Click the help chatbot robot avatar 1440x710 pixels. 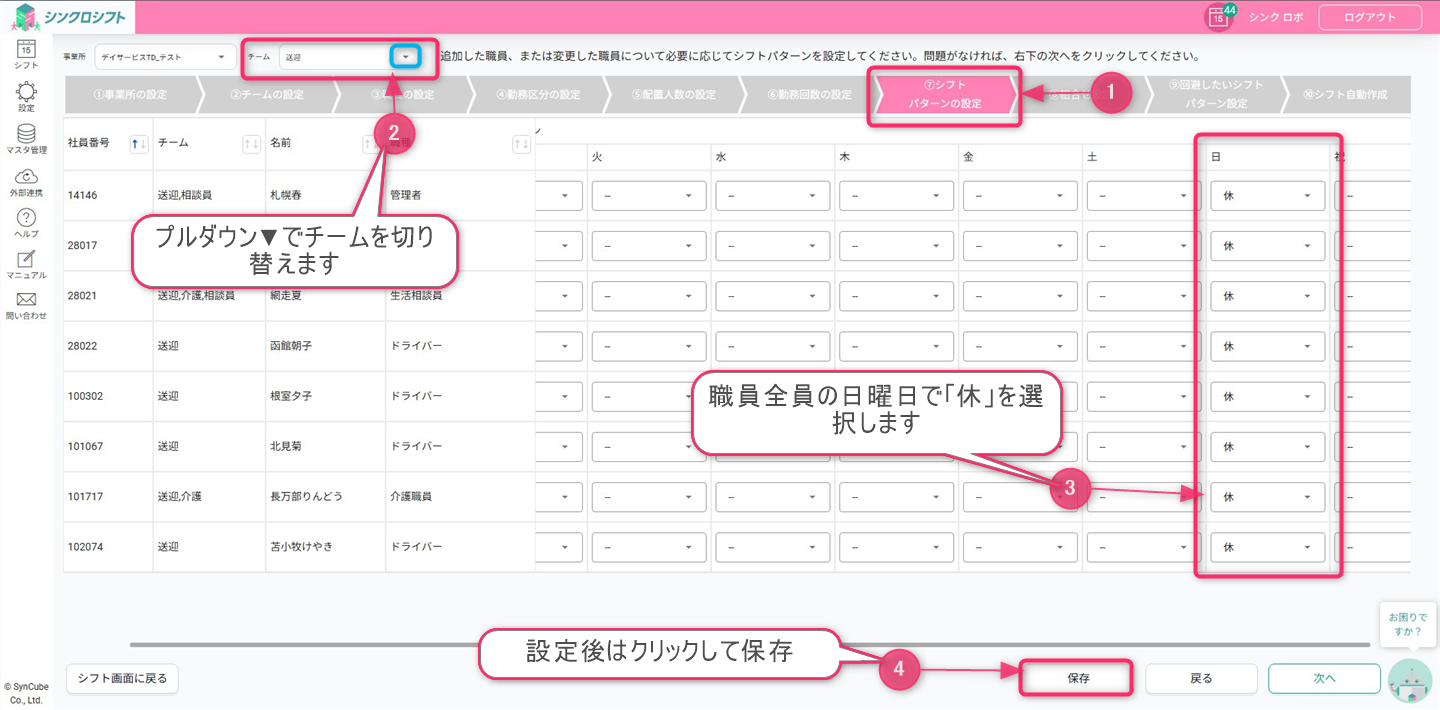click(1410, 680)
